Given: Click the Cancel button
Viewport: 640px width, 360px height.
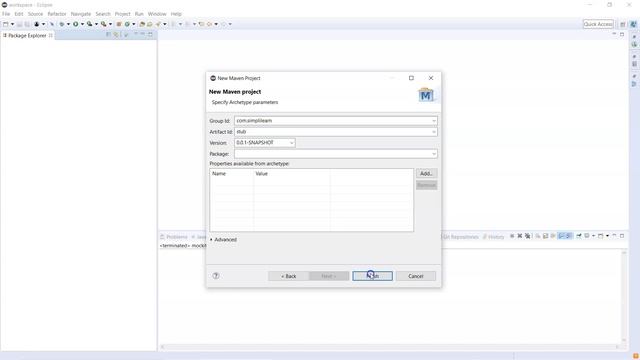Looking at the screenshot, I should coord(416,276).
